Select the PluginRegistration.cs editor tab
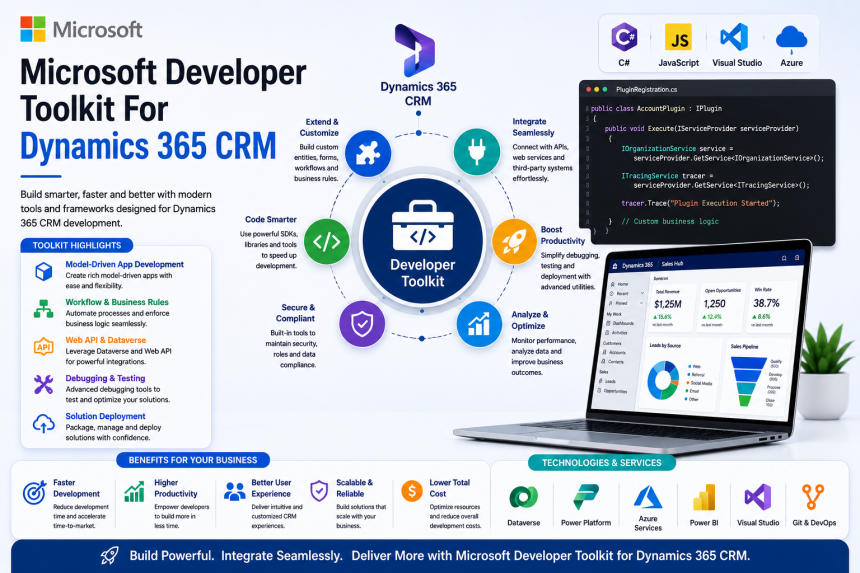This screenshot has height=573, width=860. pyautogui.click(x=647, y=89)
